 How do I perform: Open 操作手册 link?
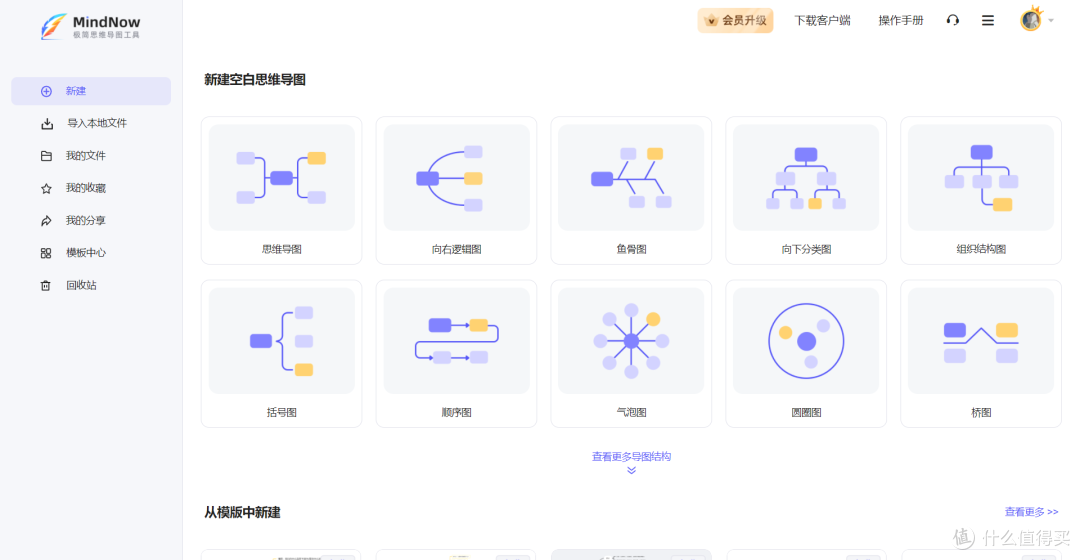(900, 21)
